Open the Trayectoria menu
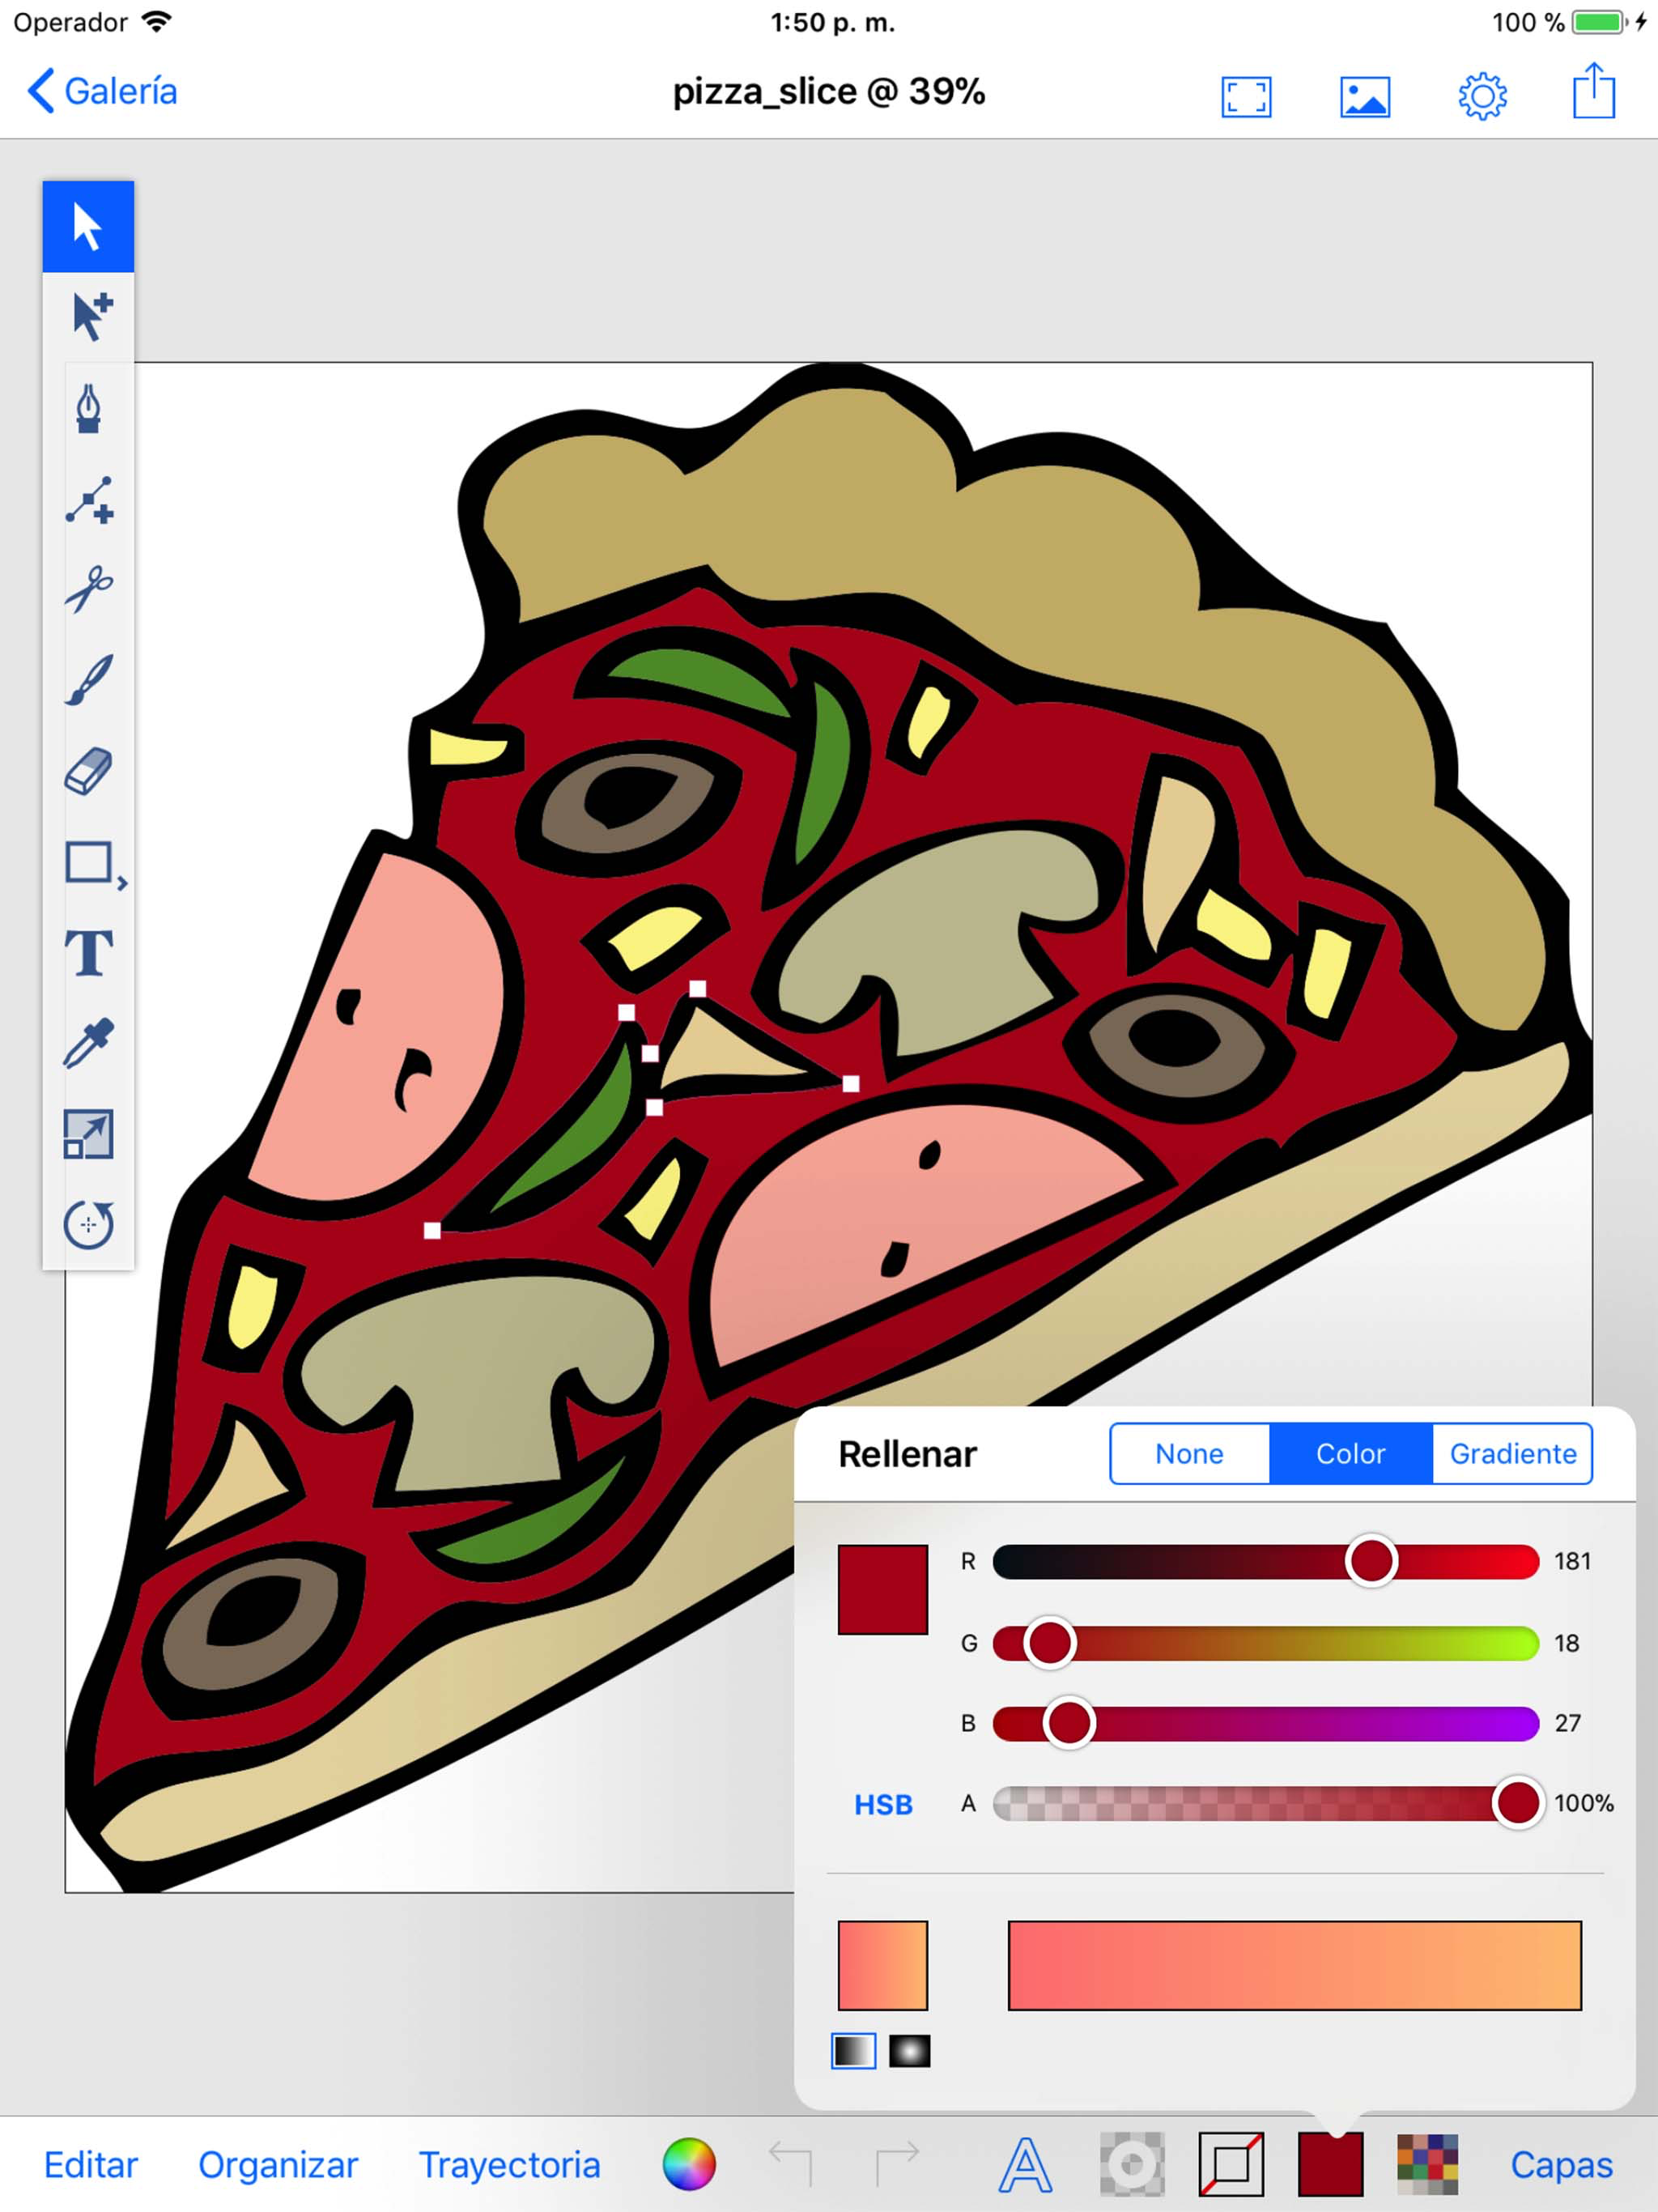This screenshot has height=2212, width=1658. (509, 2165)
